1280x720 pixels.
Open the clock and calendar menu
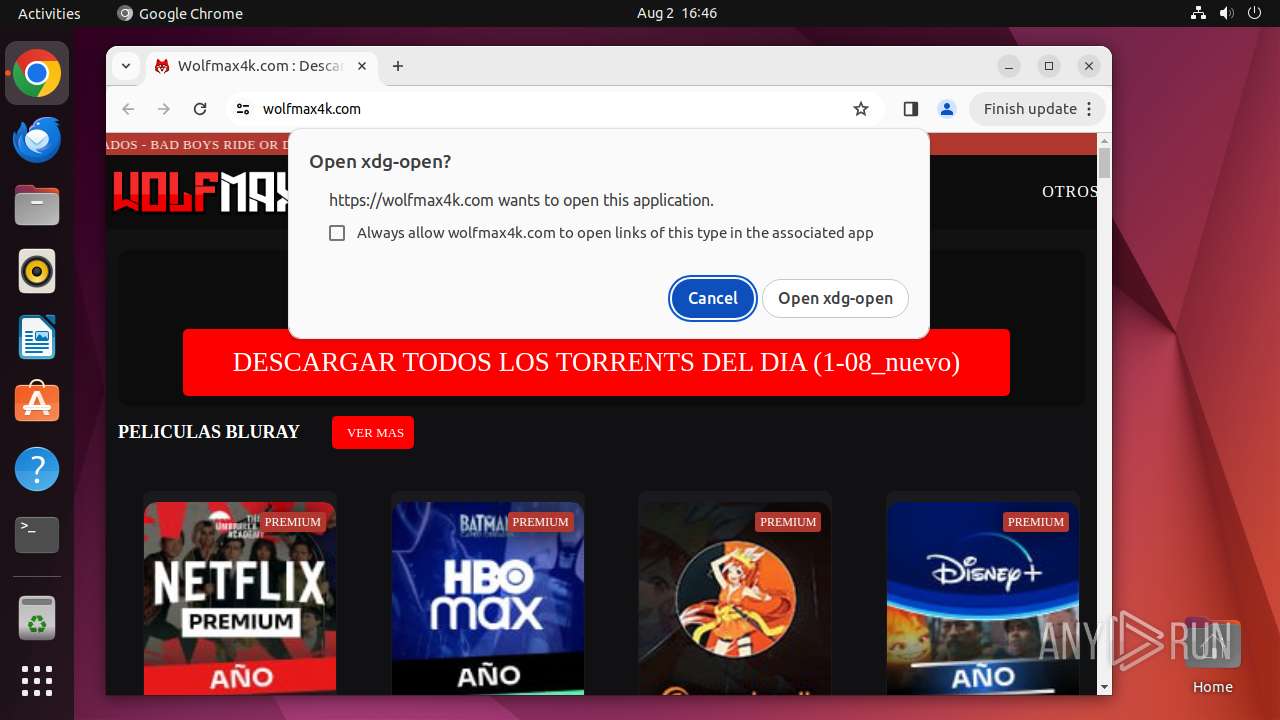[677, 13]
